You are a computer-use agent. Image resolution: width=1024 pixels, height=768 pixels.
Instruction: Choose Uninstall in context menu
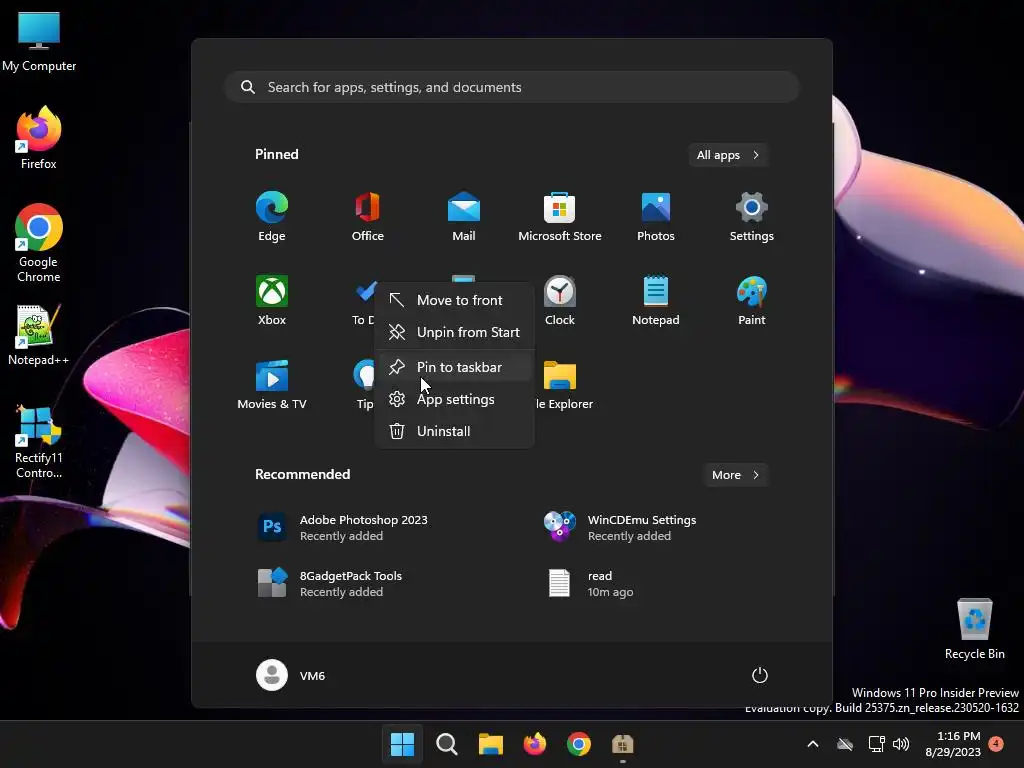tap(455, 431)
